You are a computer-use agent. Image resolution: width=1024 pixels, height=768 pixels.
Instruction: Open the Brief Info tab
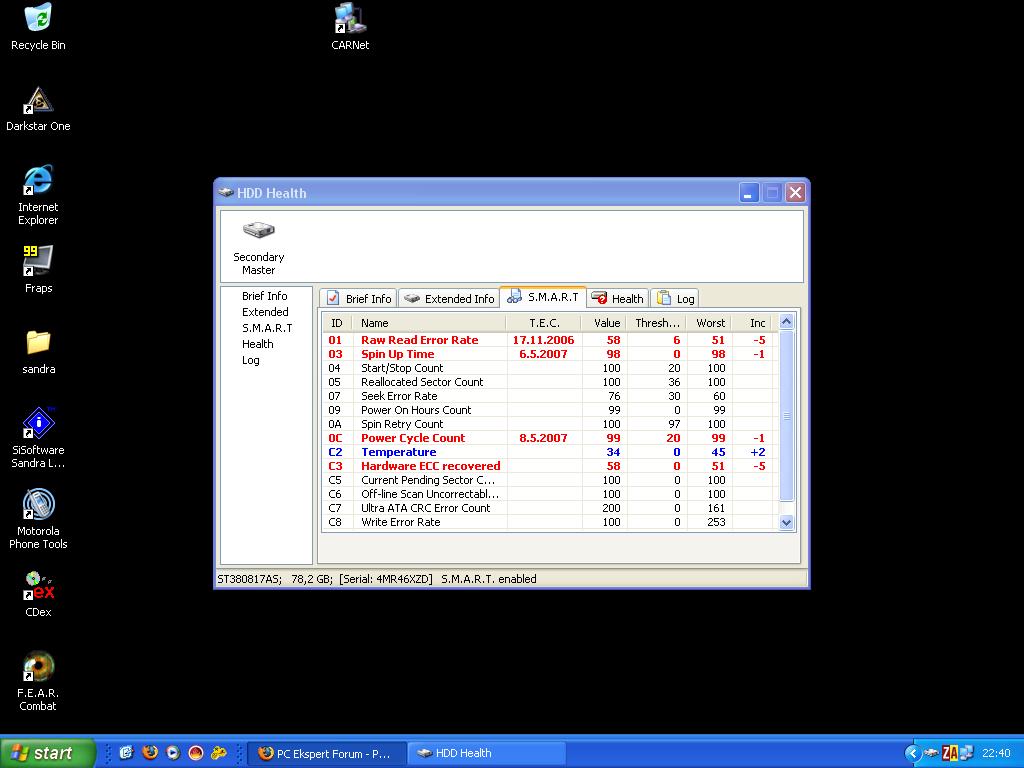pos(358,298)
